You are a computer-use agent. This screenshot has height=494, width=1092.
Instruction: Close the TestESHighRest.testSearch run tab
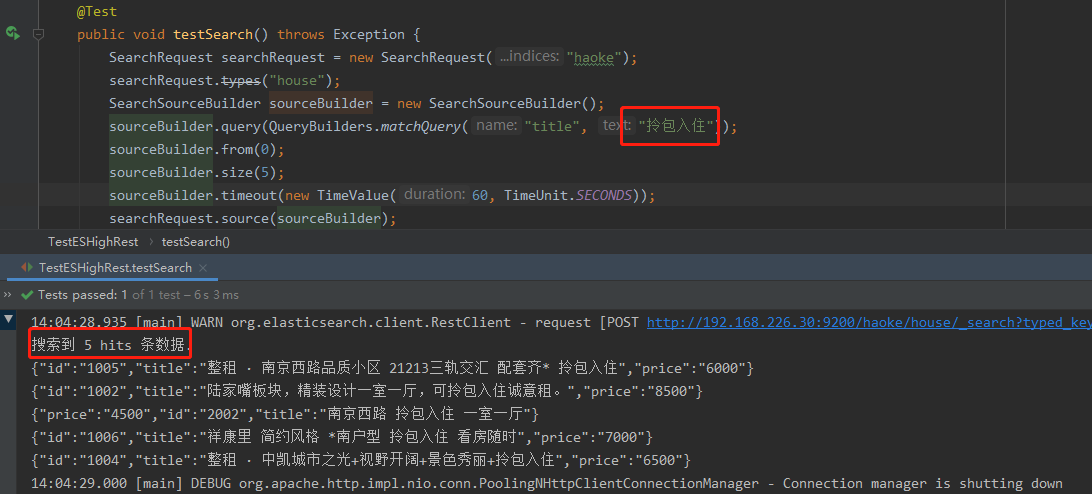coord(203,268)
